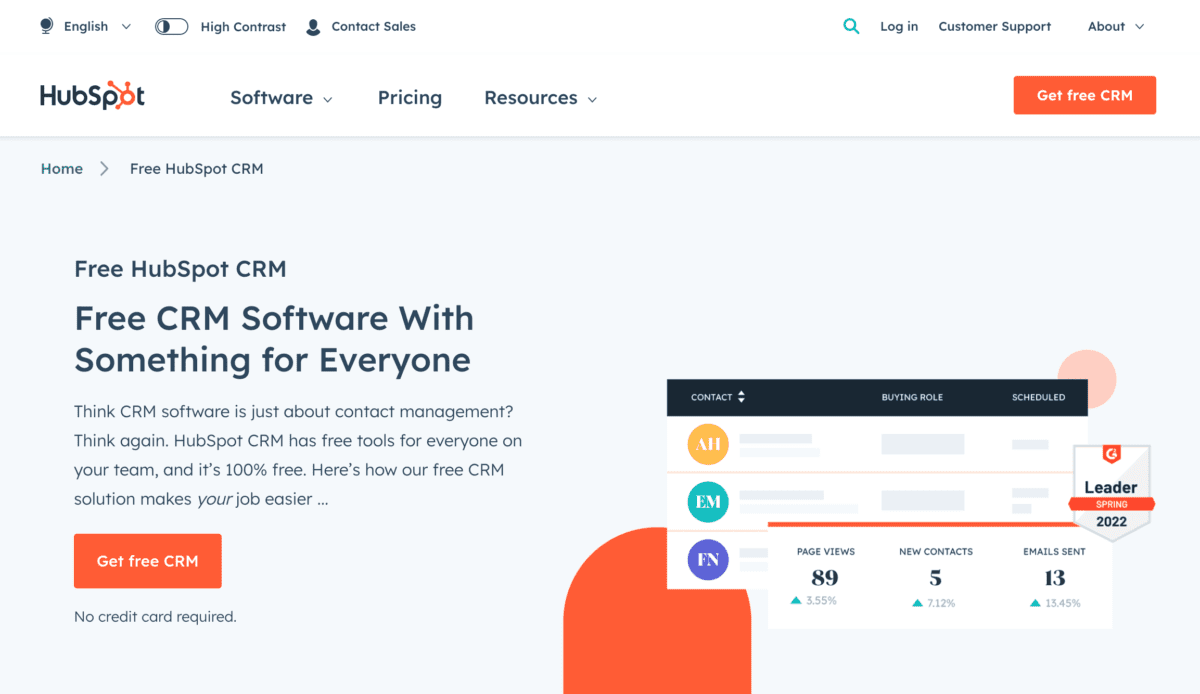The height and width of the screenshot is (694, 1200).
Task: Click the EM contact avatar
Action: coord(708,502)
